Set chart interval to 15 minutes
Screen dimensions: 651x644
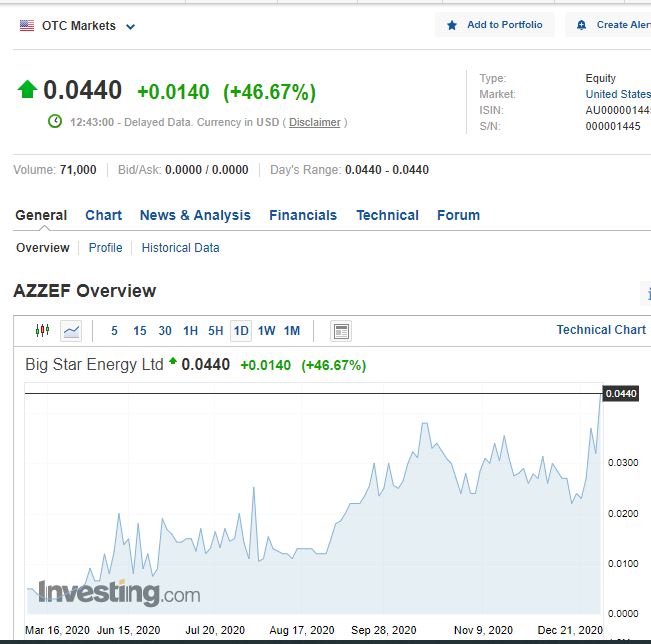point(140,331)
